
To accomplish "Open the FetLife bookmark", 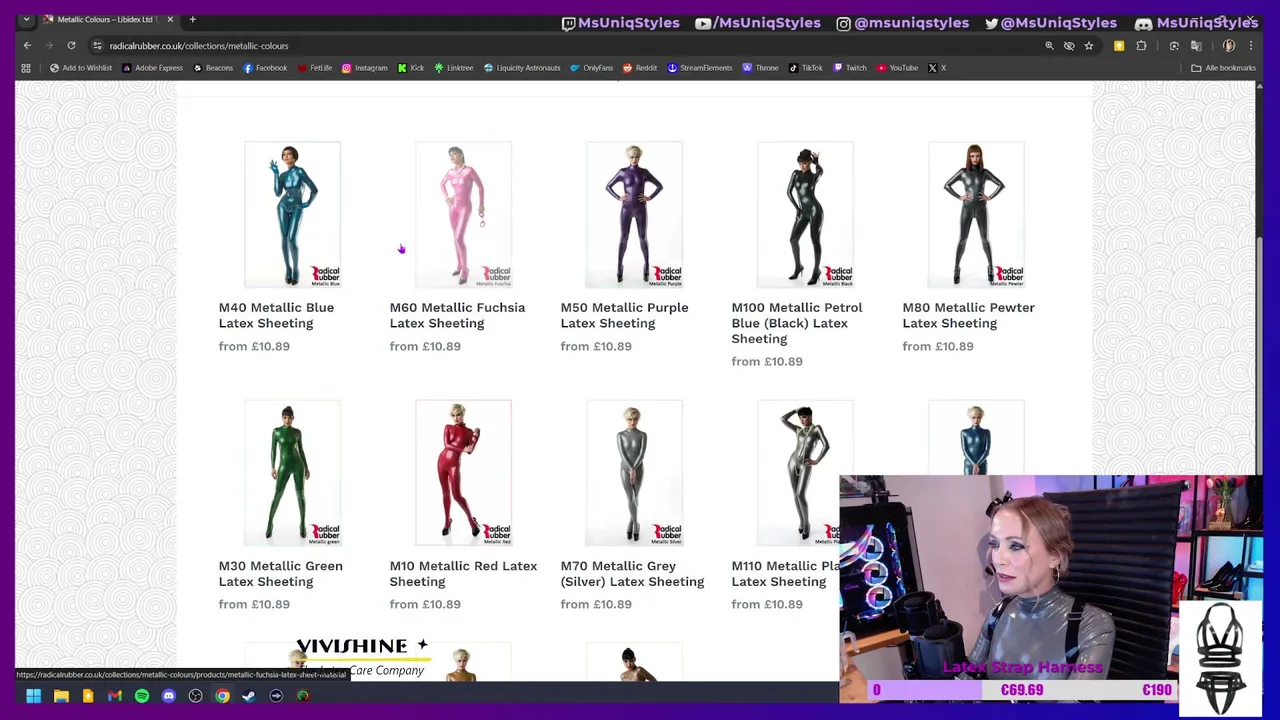I will [x=315, y=68].
